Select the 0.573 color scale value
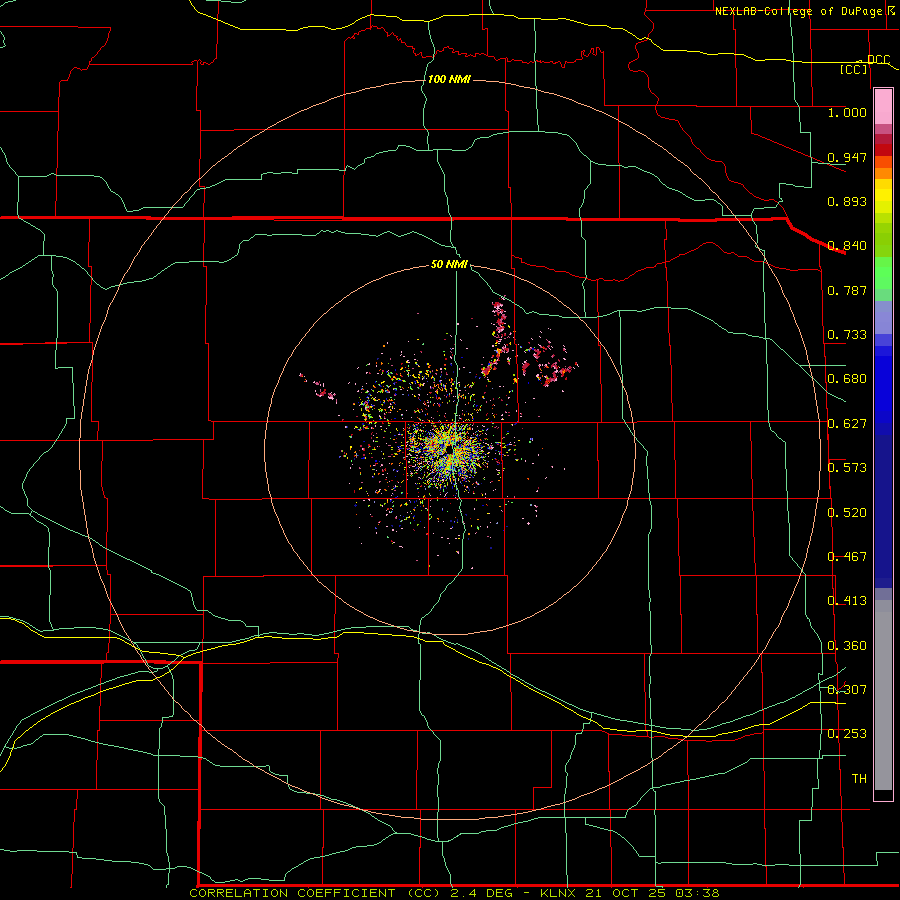 pos(847,468)
